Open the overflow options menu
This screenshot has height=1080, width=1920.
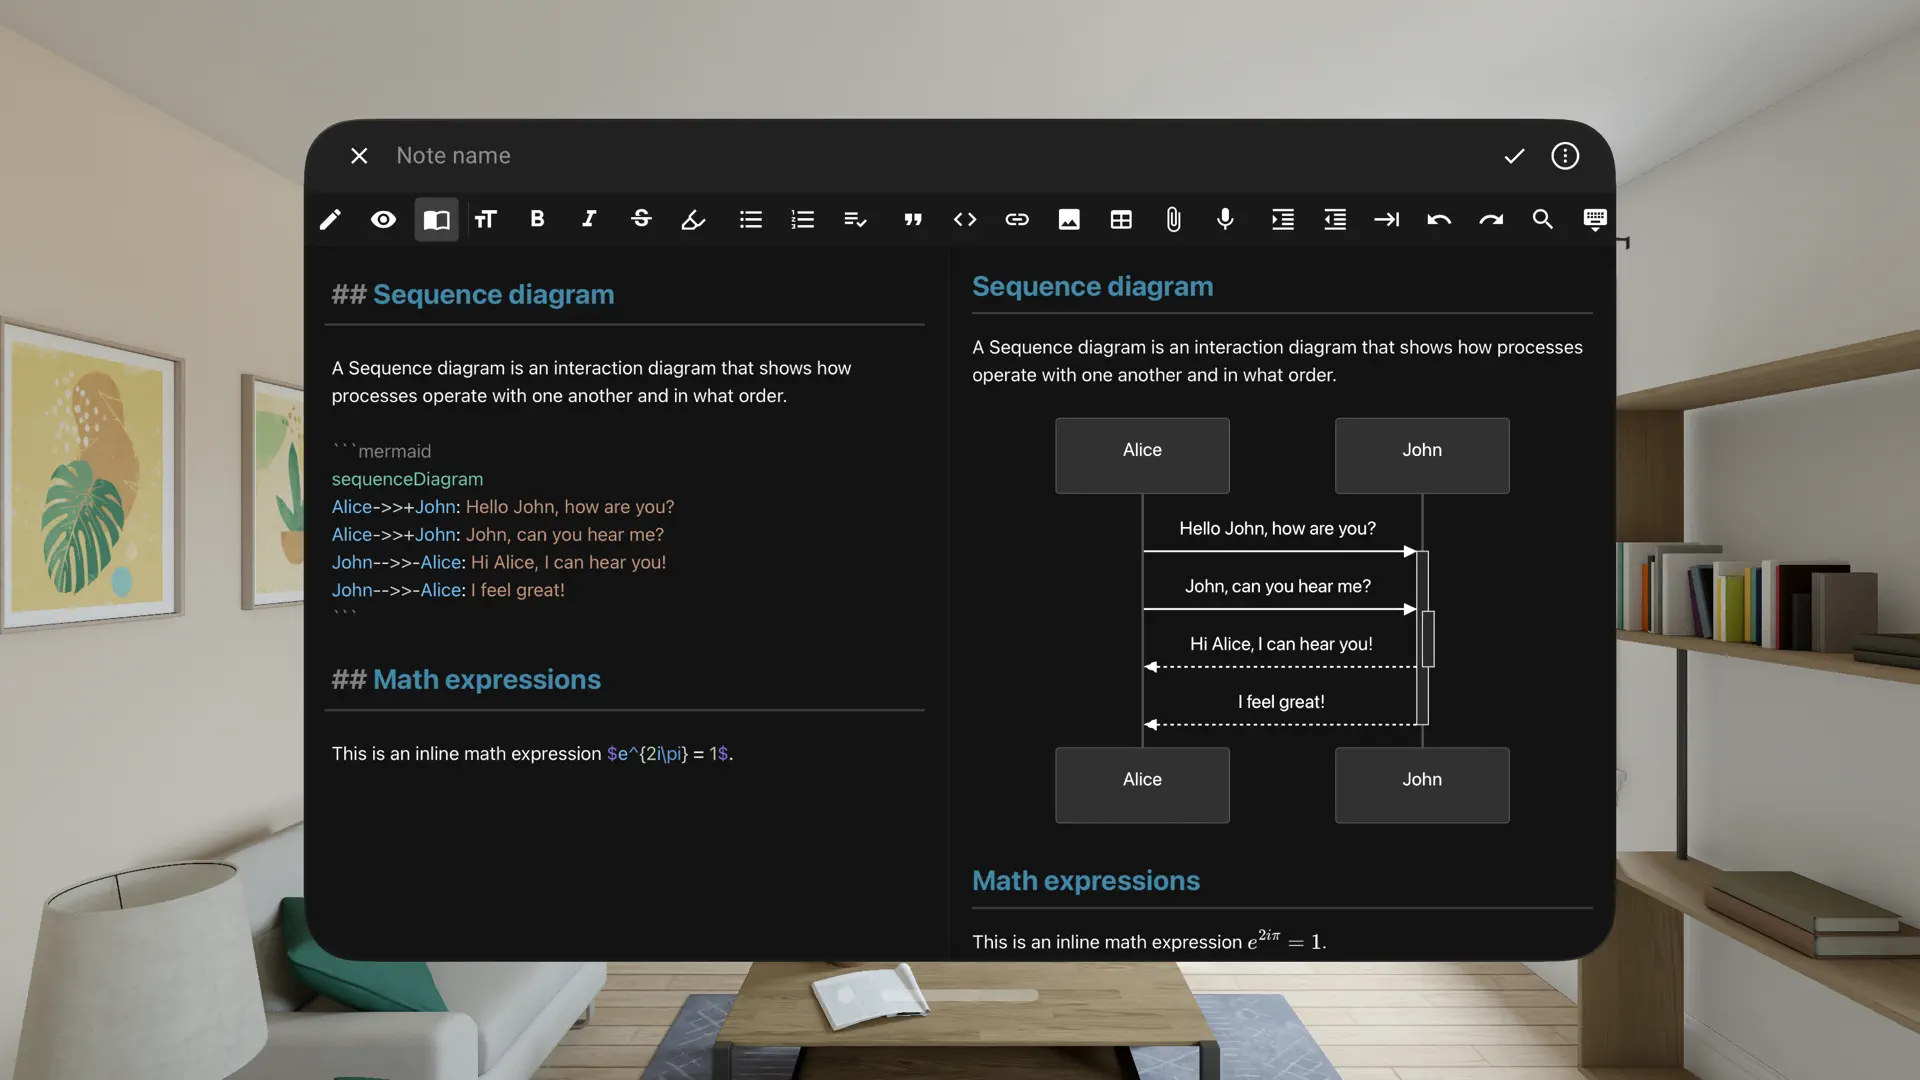(x=1564, y=156)
